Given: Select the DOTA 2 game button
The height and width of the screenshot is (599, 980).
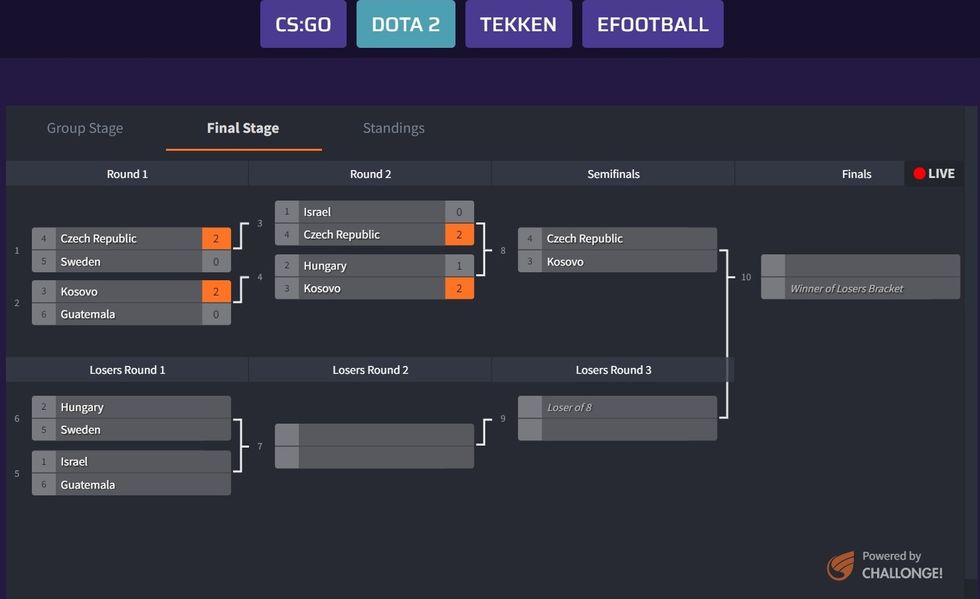Looking at the screenshot, I should coord(405,24).
